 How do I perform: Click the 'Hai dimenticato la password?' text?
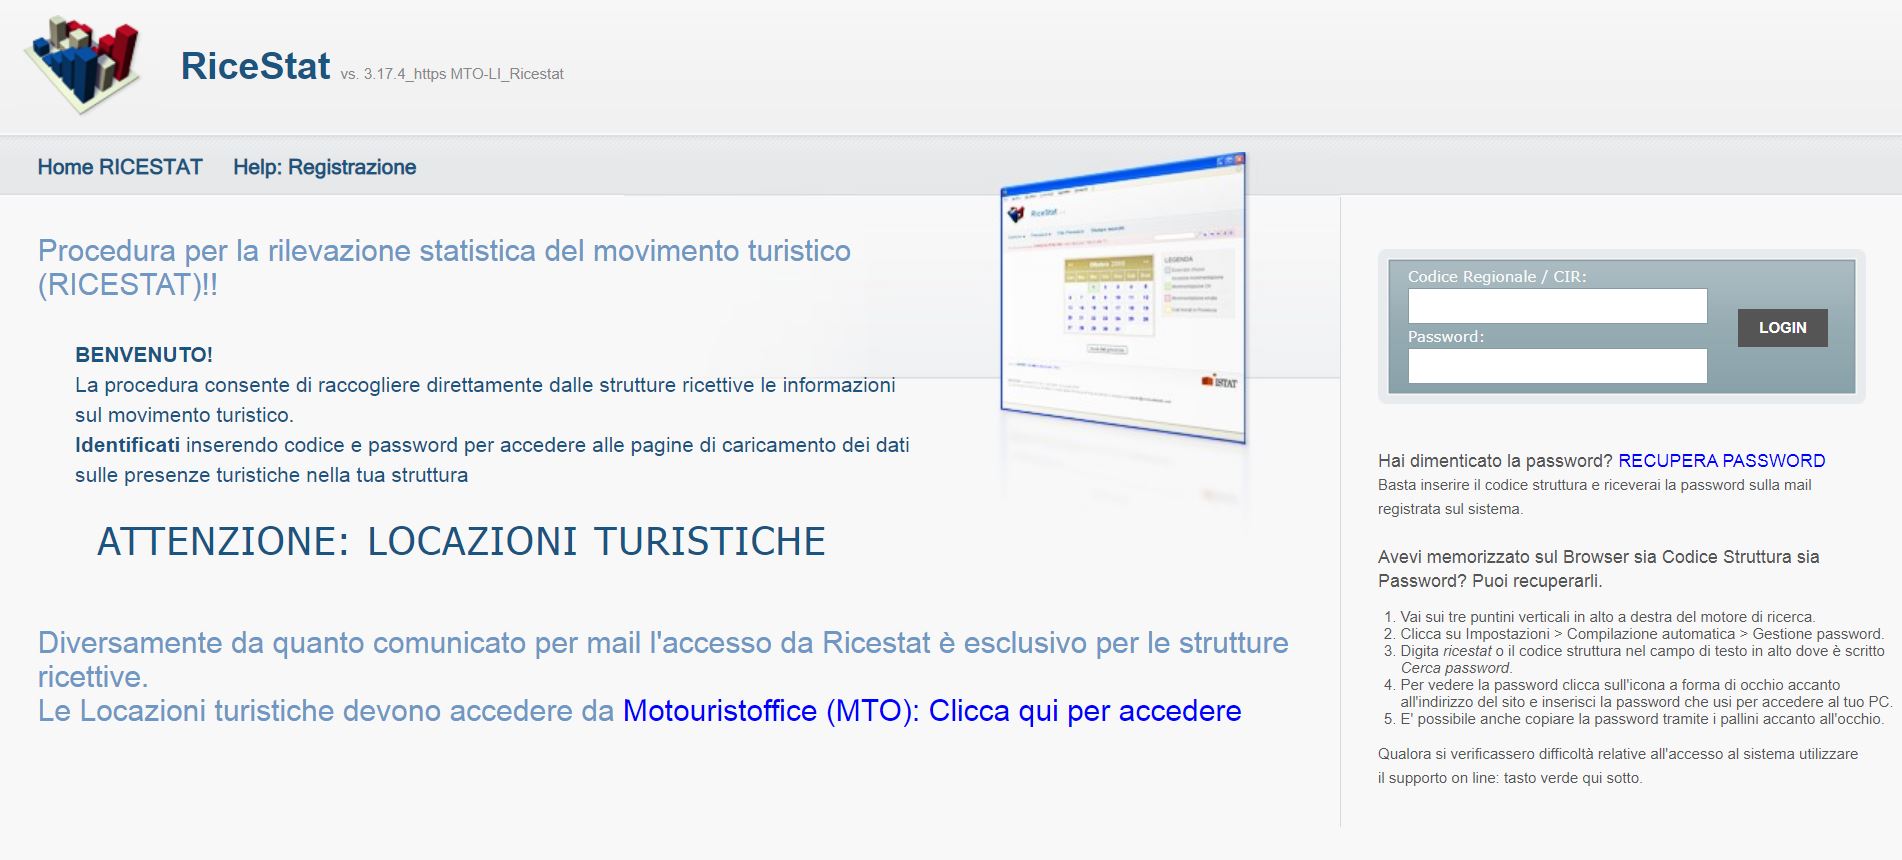pyautogui.click(x=1495, y=461)
